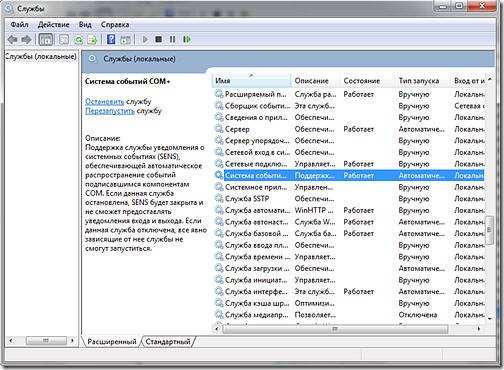Screen dimensions: 504x370
Task: Select the Служба медиапр... row
Action: click(349, 315)
